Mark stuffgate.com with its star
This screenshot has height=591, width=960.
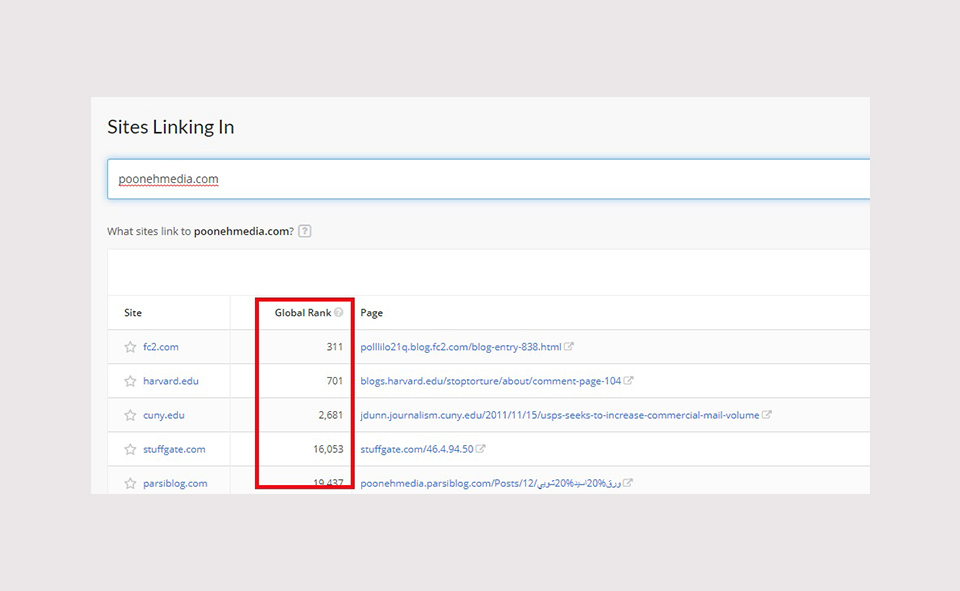coord(130,450)
